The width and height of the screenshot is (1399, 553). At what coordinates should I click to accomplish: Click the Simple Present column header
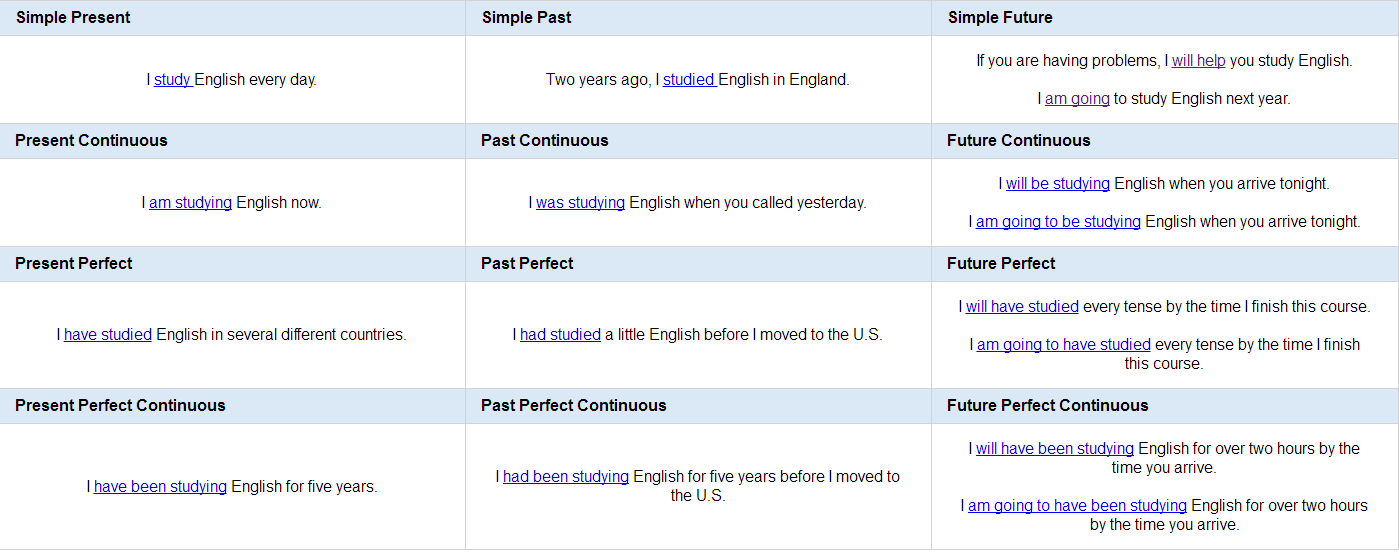point(233,18)
